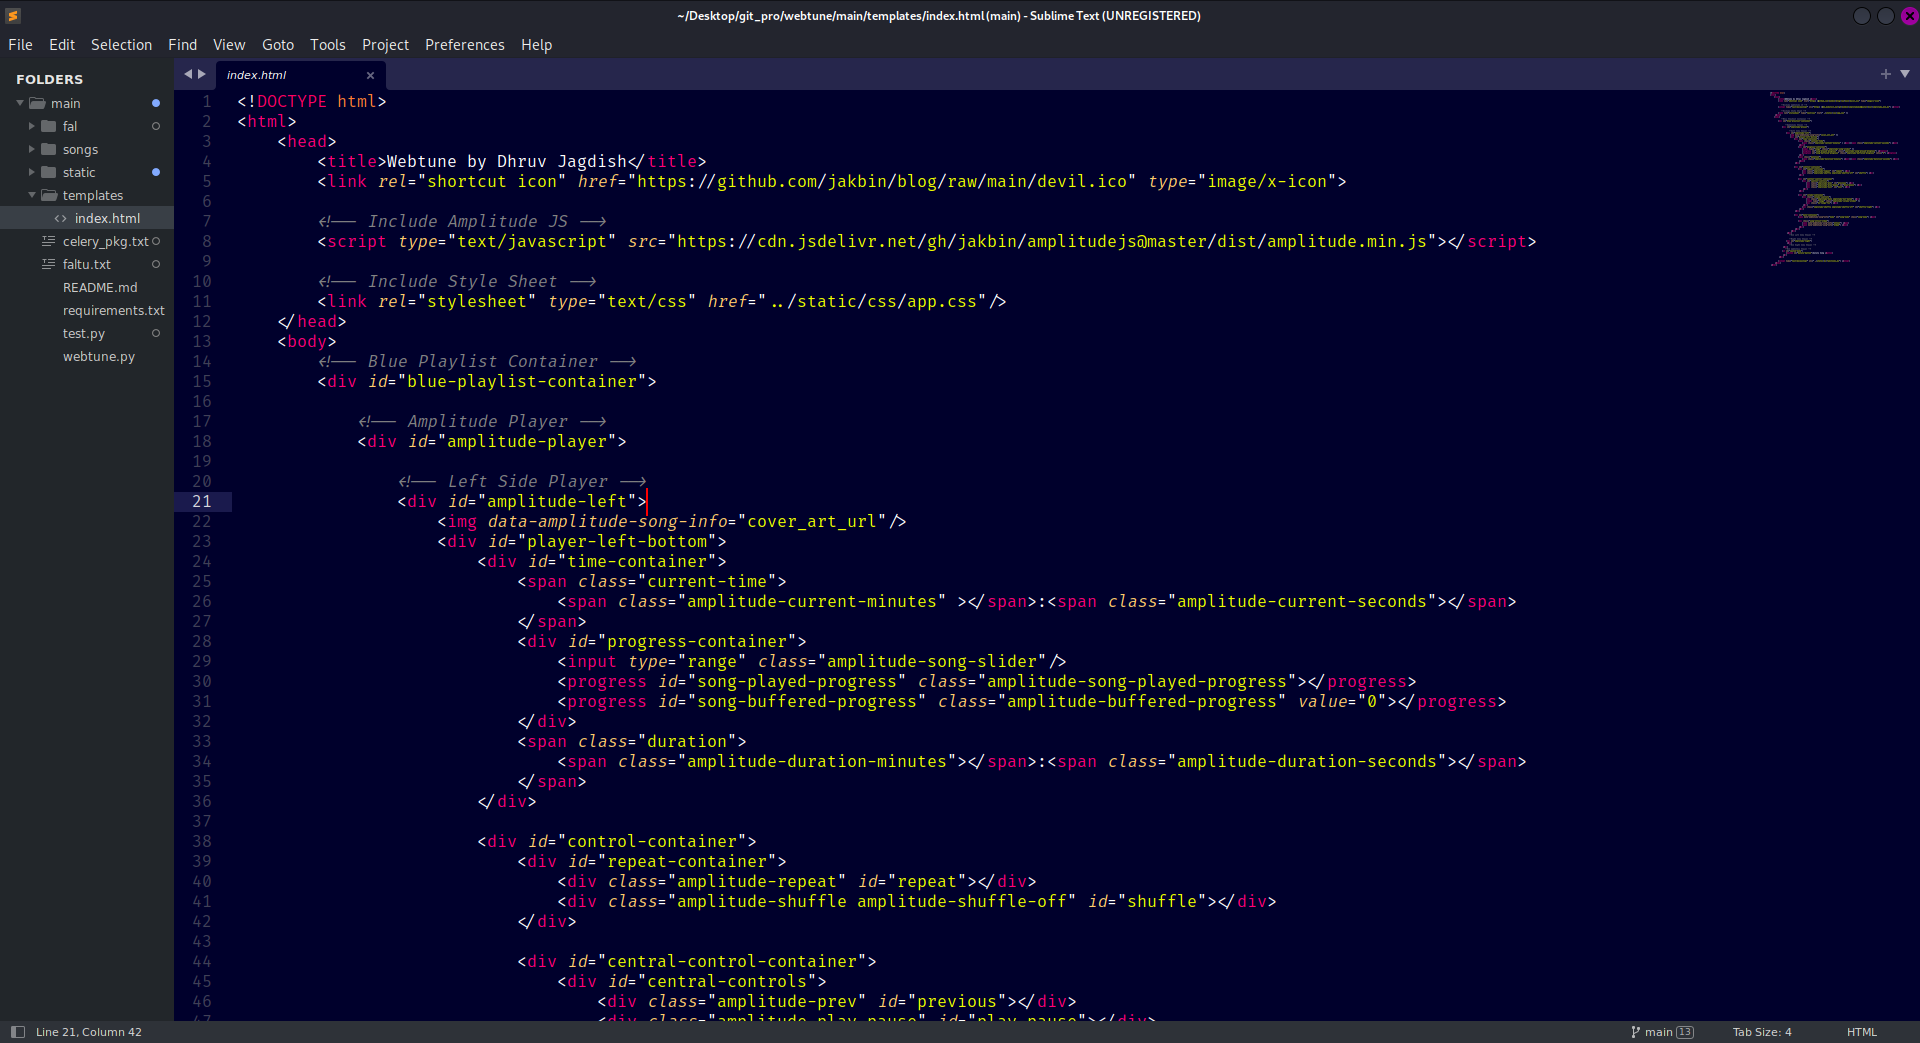The image size is (1920, 1043).
Task: Go to previous tab with left arrow
Action: 187,74
